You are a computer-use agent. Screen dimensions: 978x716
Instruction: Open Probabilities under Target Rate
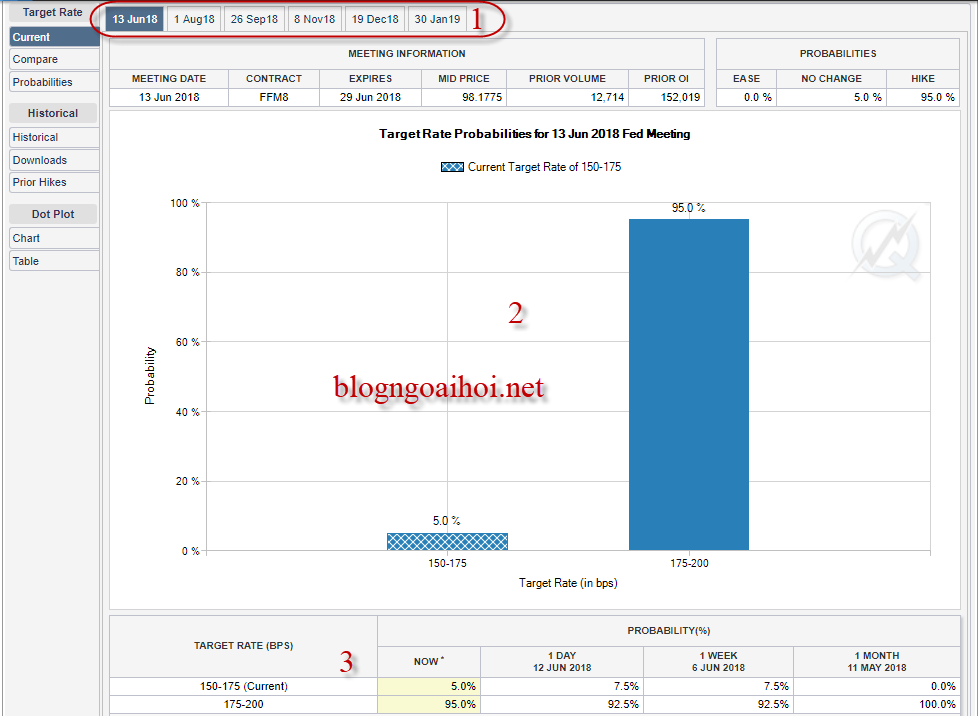point(54,82)
